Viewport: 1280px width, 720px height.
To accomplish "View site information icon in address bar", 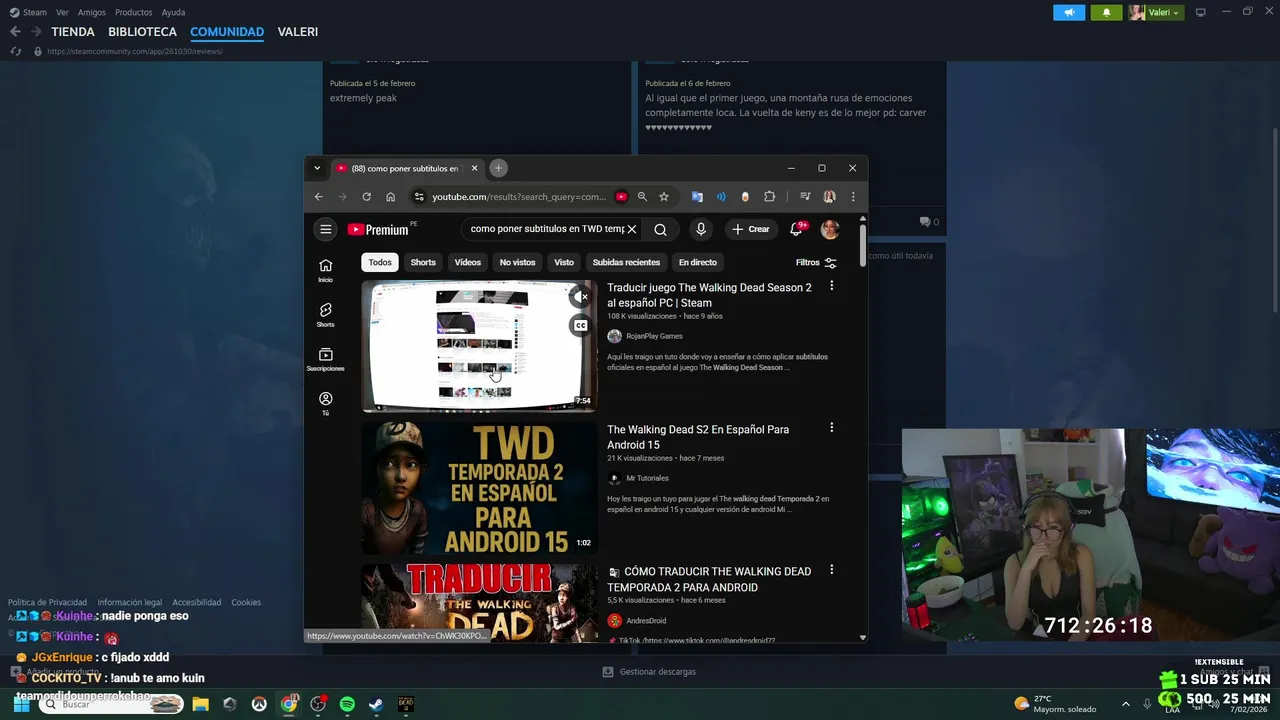I will 419,197.
